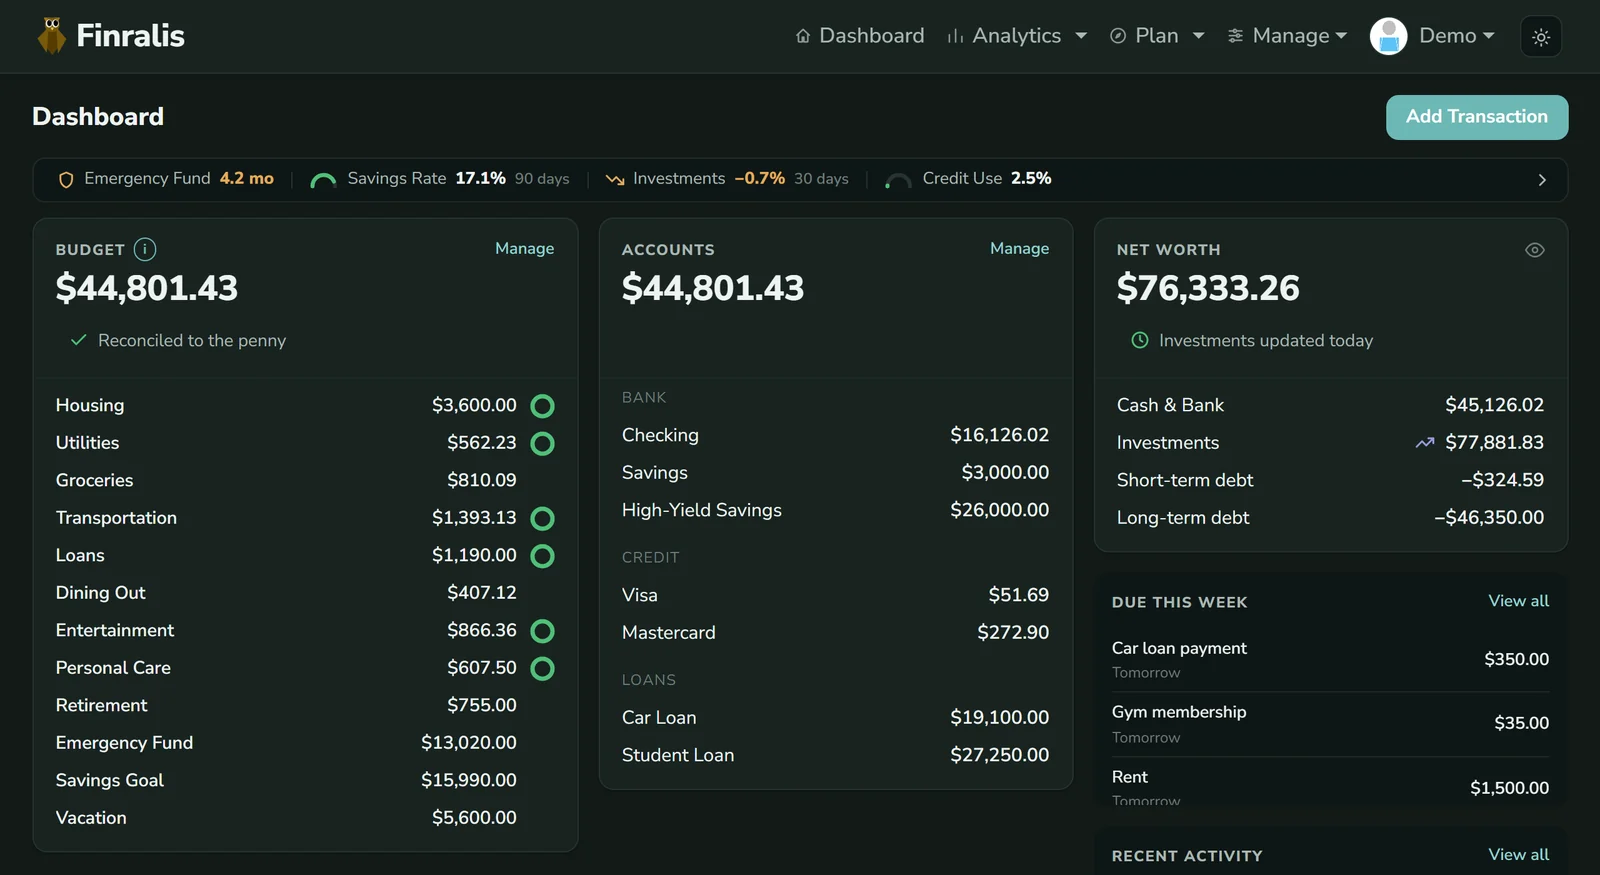The height and width of the screenshot is (875, 1600).
Task: Click the Reconciled checkmark icon
Action: [x=78, y=340]
